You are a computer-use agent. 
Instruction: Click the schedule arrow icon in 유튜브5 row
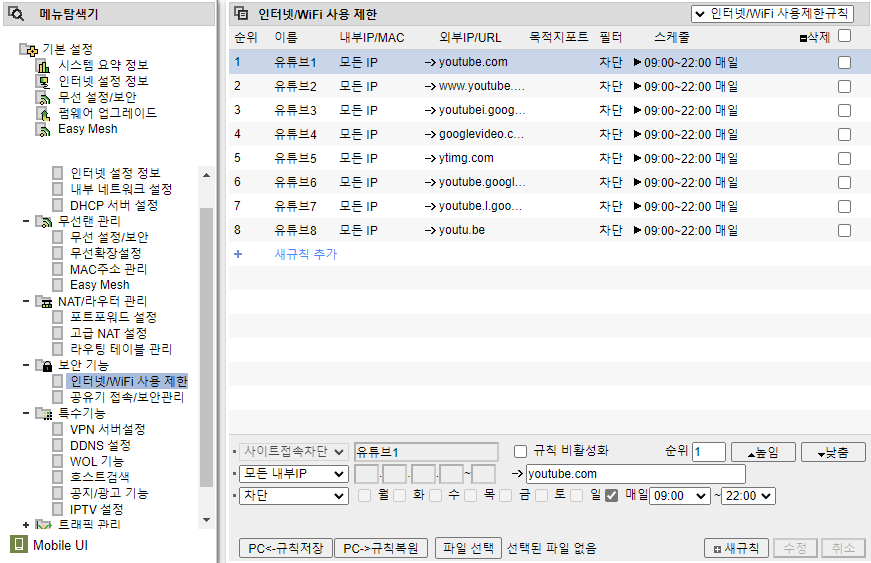[637, 158]
